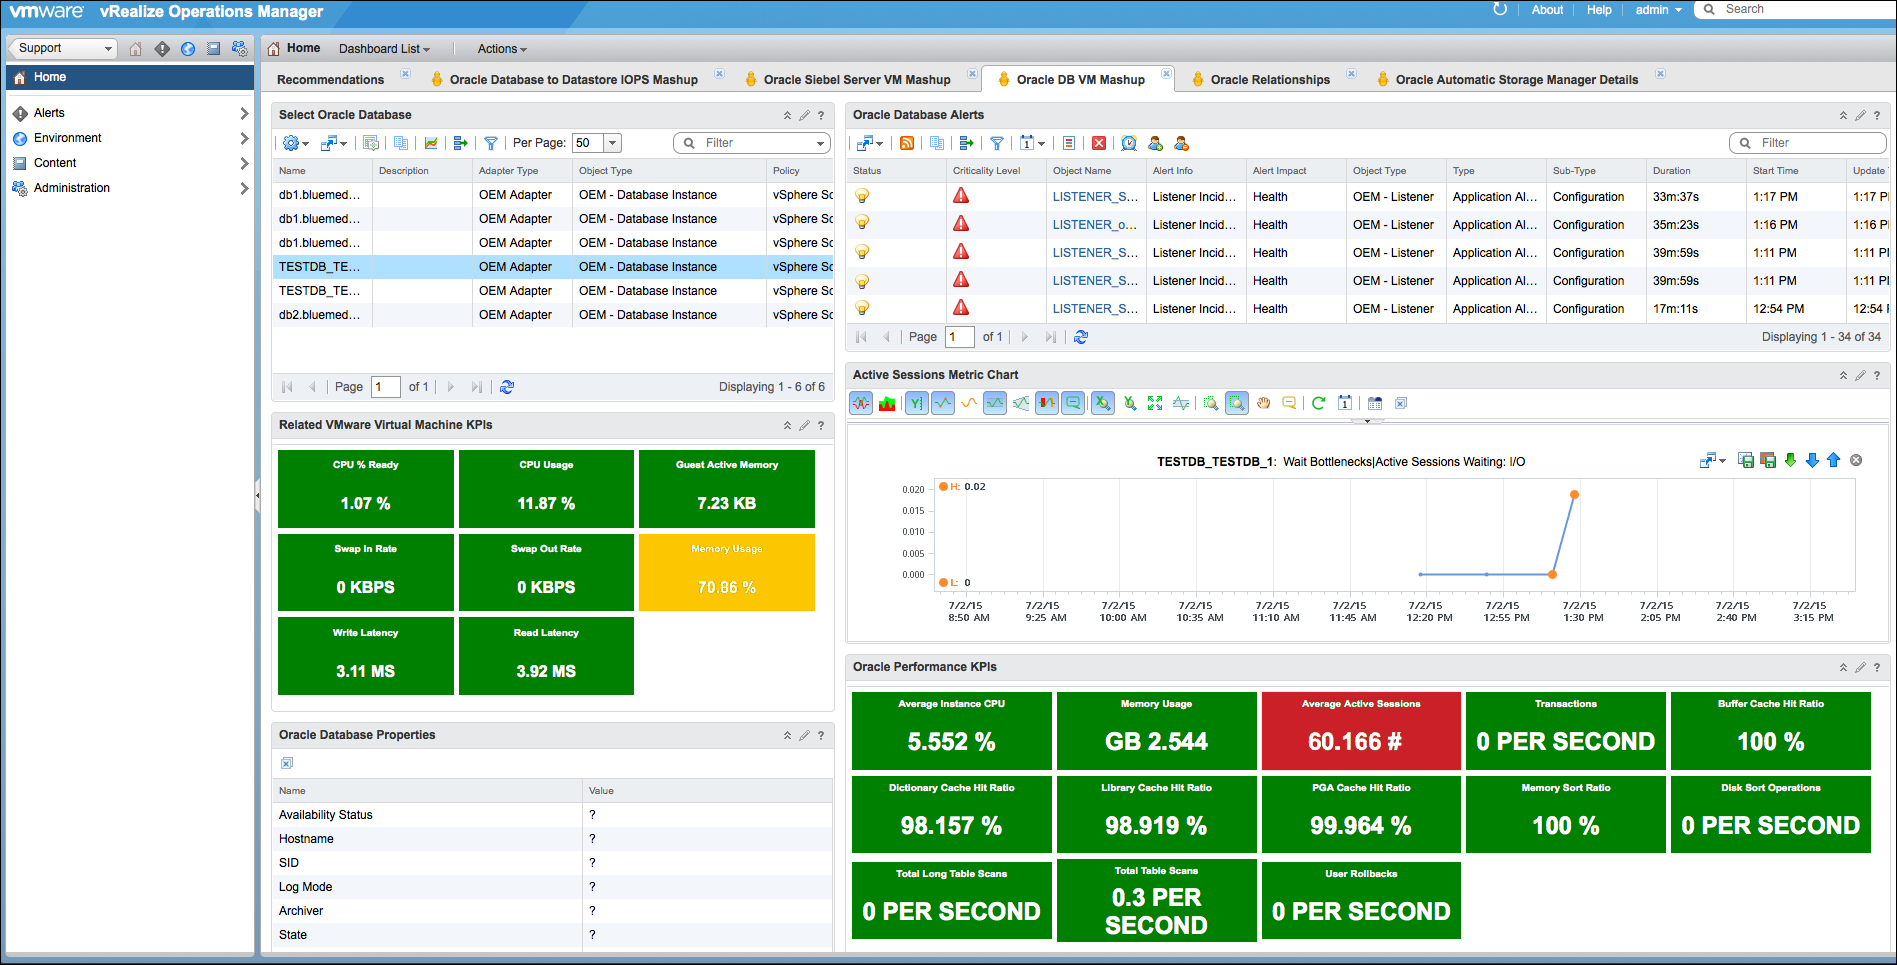Switch to Oracle Database to Datastore IOPS Mashup tab

click(573, 80)
